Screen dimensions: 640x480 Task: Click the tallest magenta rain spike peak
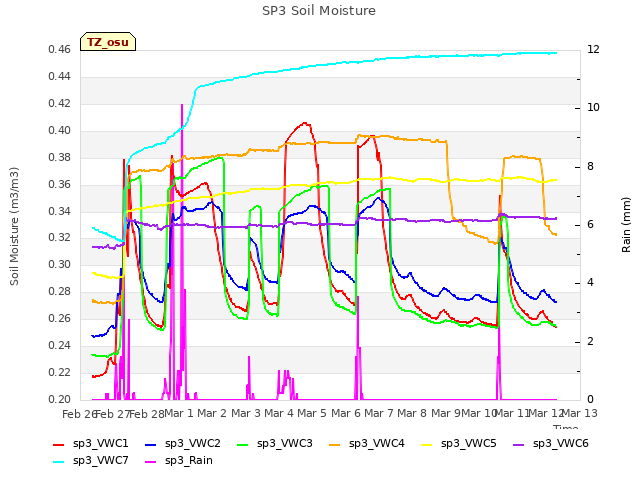[182, 105]
